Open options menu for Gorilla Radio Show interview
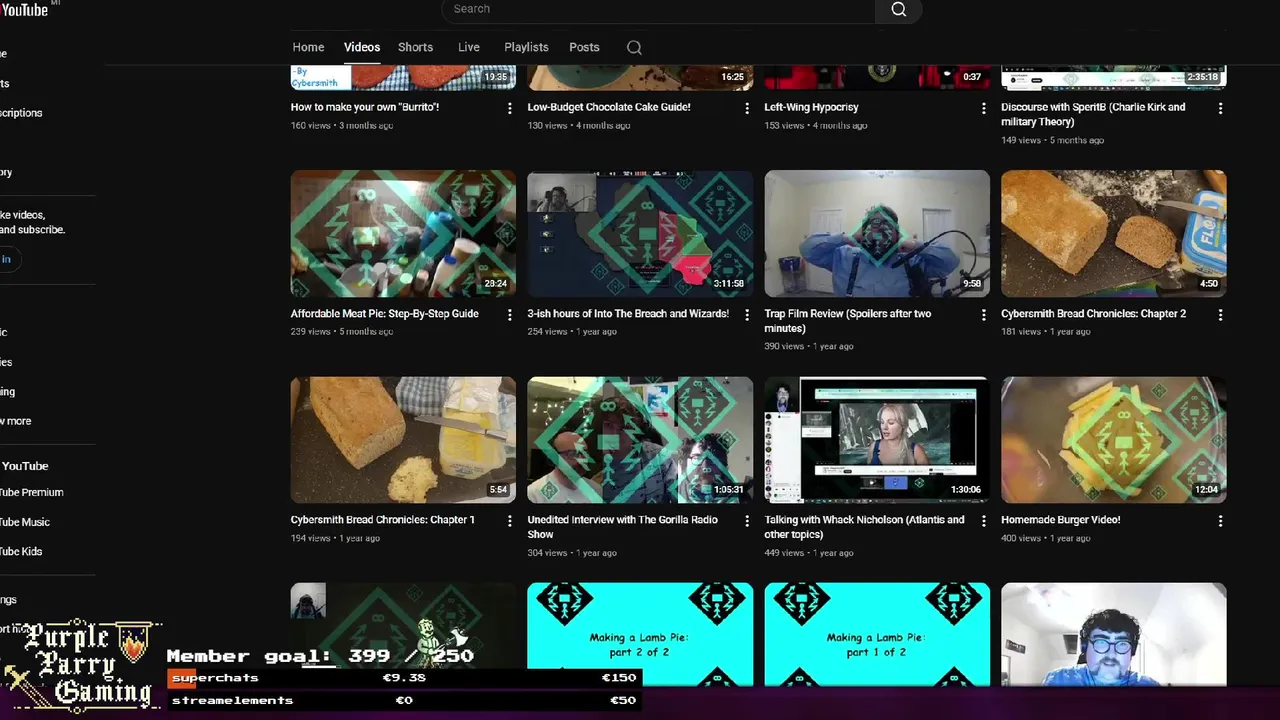Image resolution: width=1280 pixels, height=720 pixels. (747, 521)
